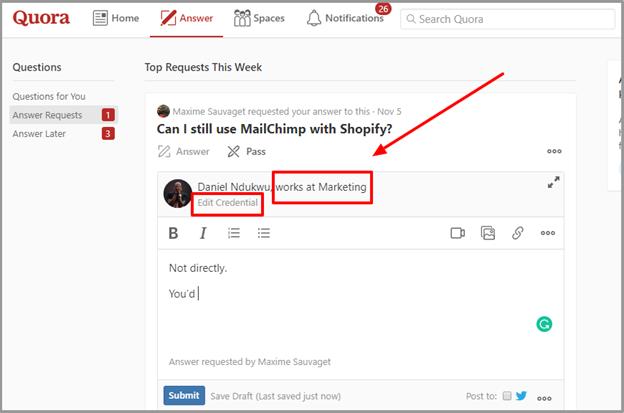This screenshot has height=413, width=624.
Task: Click the Search Quora field
Action: tap(507, 19)
